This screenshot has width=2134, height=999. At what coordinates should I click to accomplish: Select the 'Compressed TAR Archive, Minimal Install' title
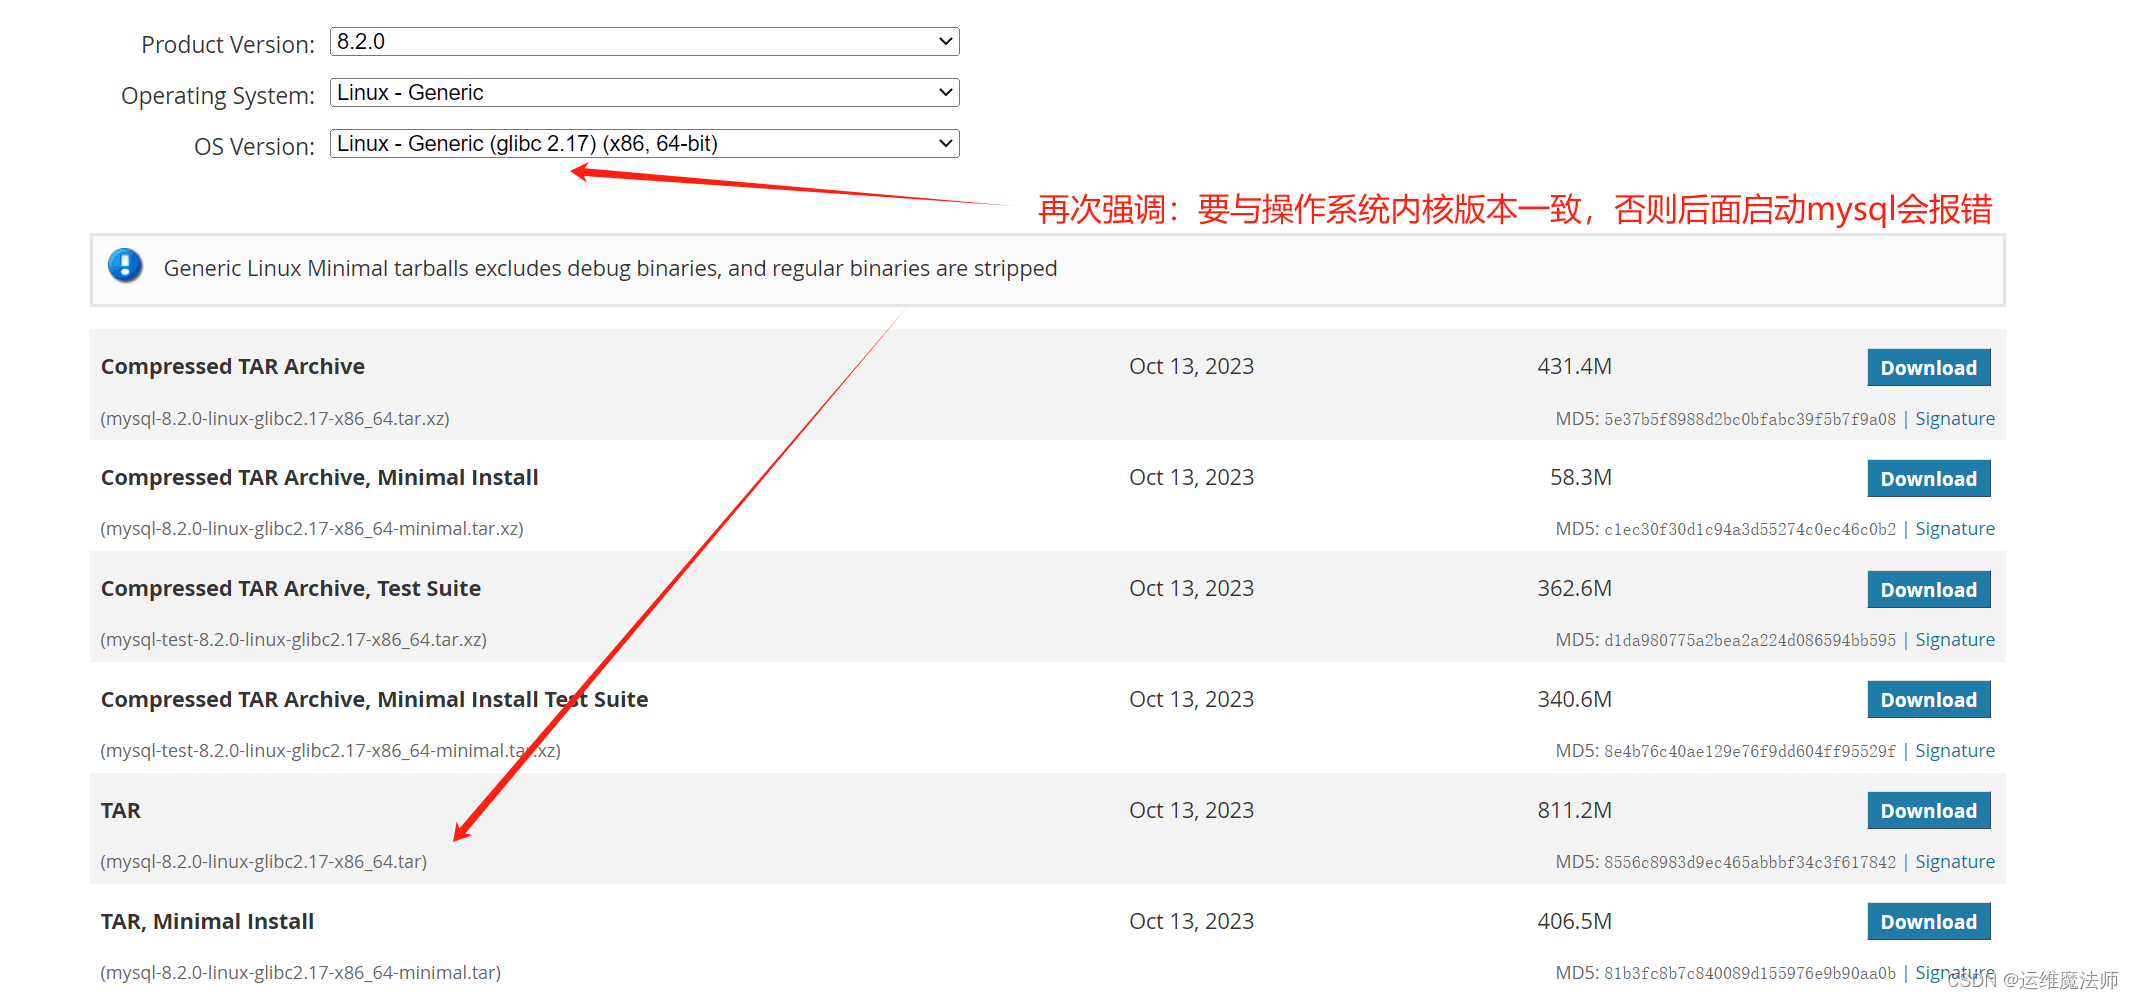tap(320, 478)
